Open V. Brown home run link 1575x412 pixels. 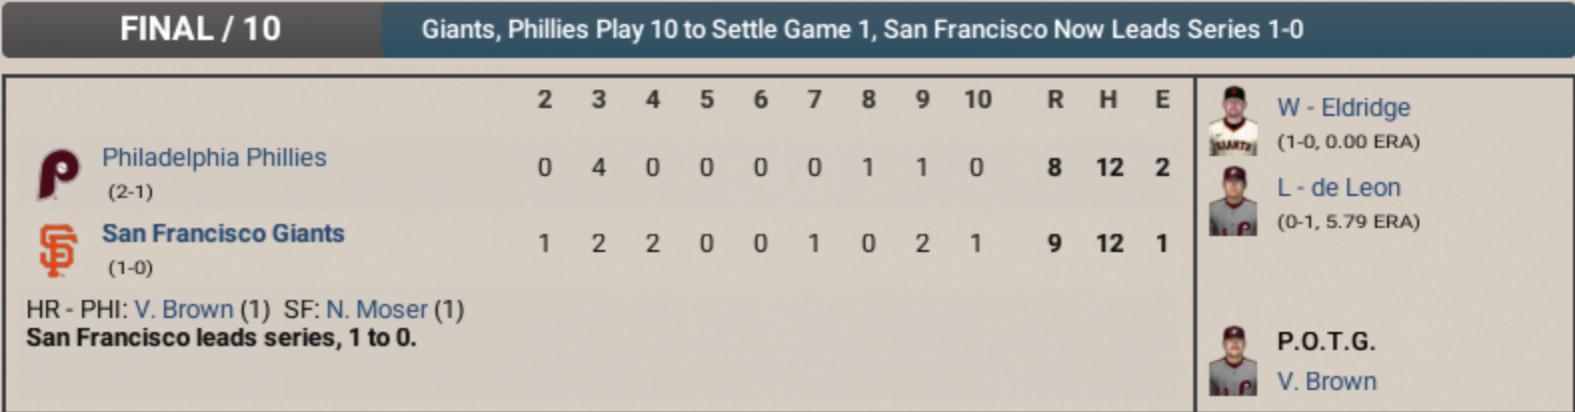[184, 310]
